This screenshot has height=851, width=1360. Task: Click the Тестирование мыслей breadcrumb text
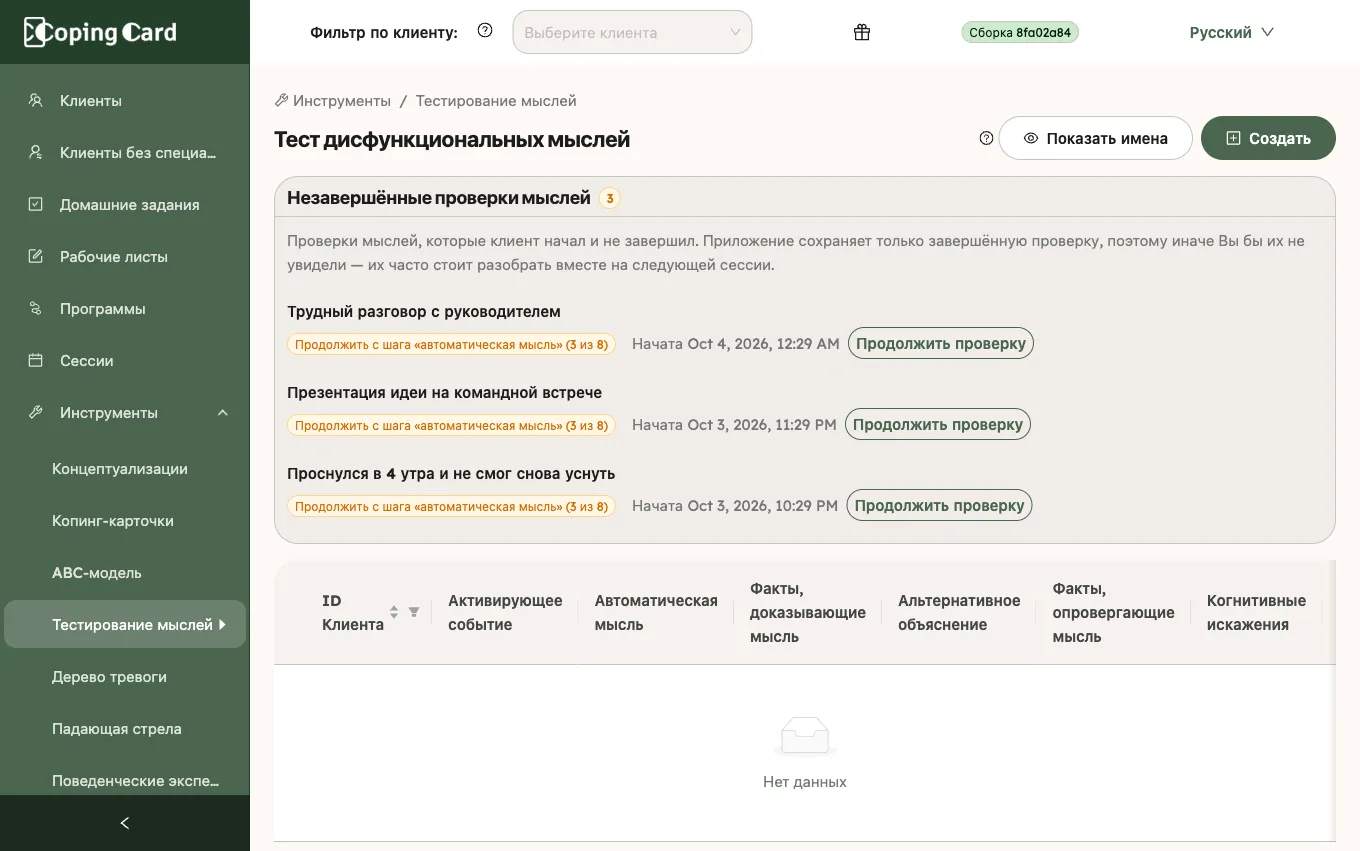pos(496,100)
